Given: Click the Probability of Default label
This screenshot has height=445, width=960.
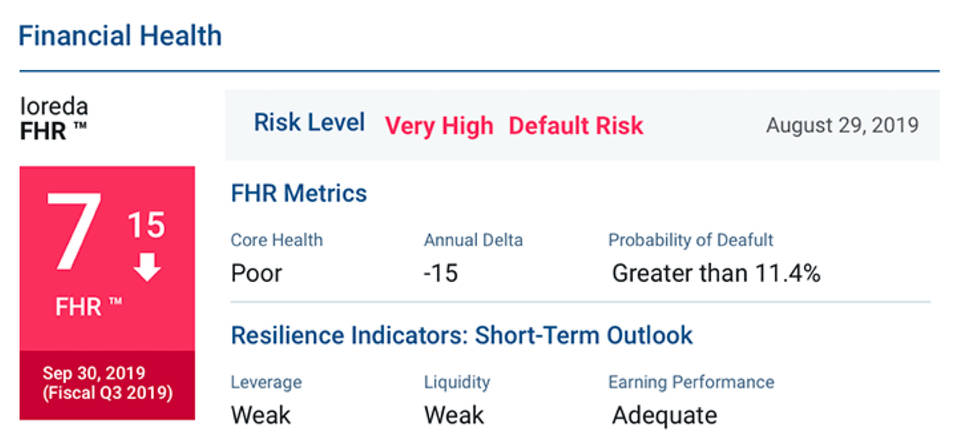Looking at the screenshot, I should click(x=690, y=240).
